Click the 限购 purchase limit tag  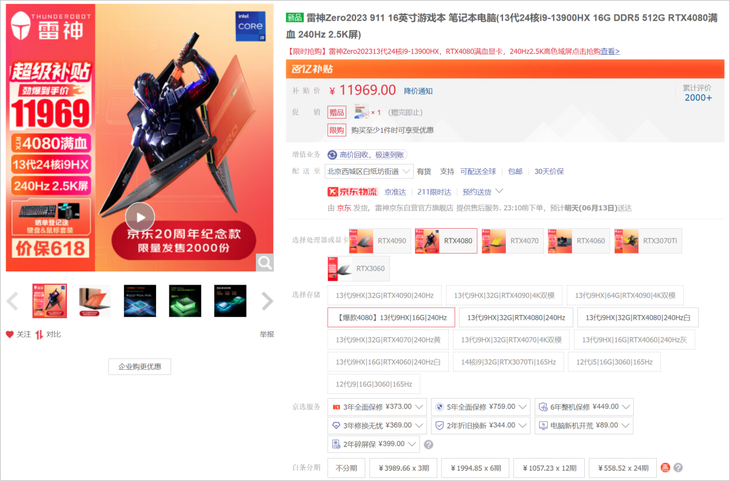pos(337,130)
